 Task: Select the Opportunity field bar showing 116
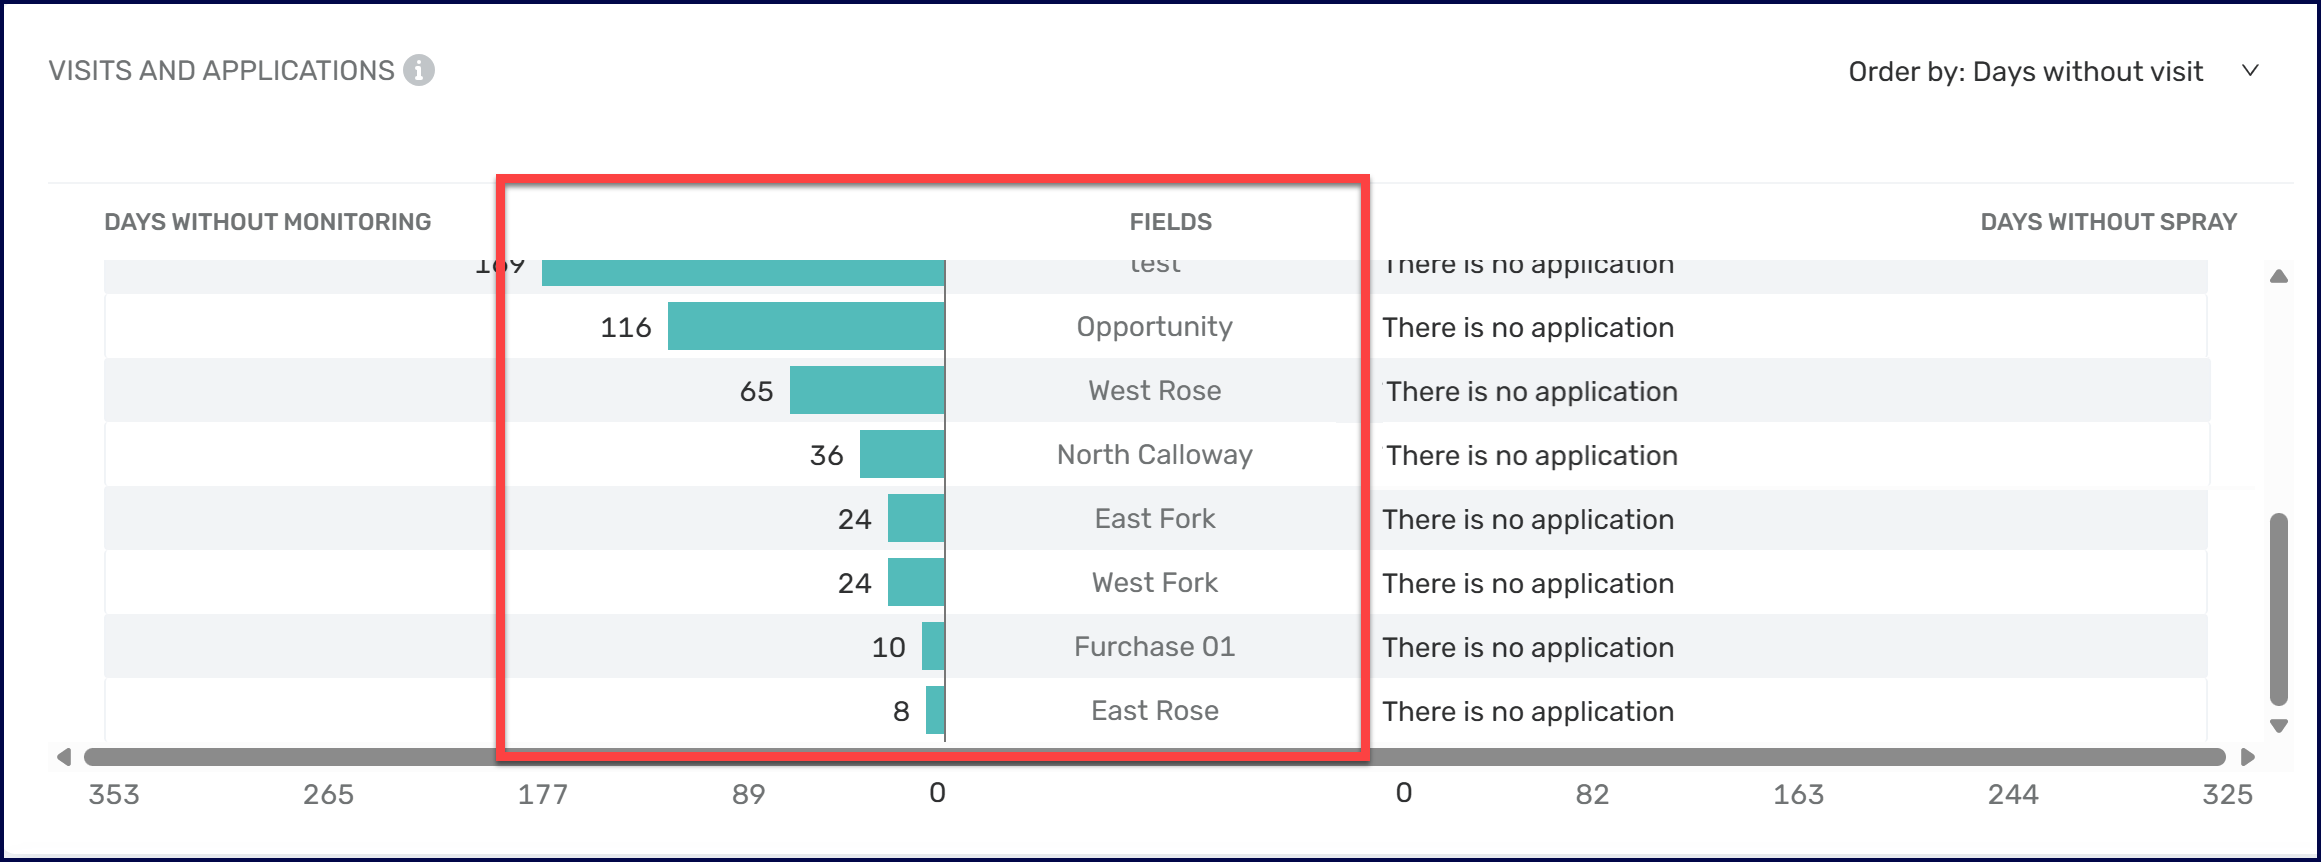[x=806, y=327]
